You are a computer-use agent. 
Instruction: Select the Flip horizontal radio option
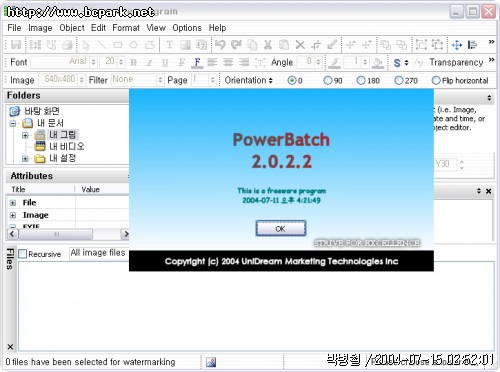pyautogui.click(x=436, y=80)
